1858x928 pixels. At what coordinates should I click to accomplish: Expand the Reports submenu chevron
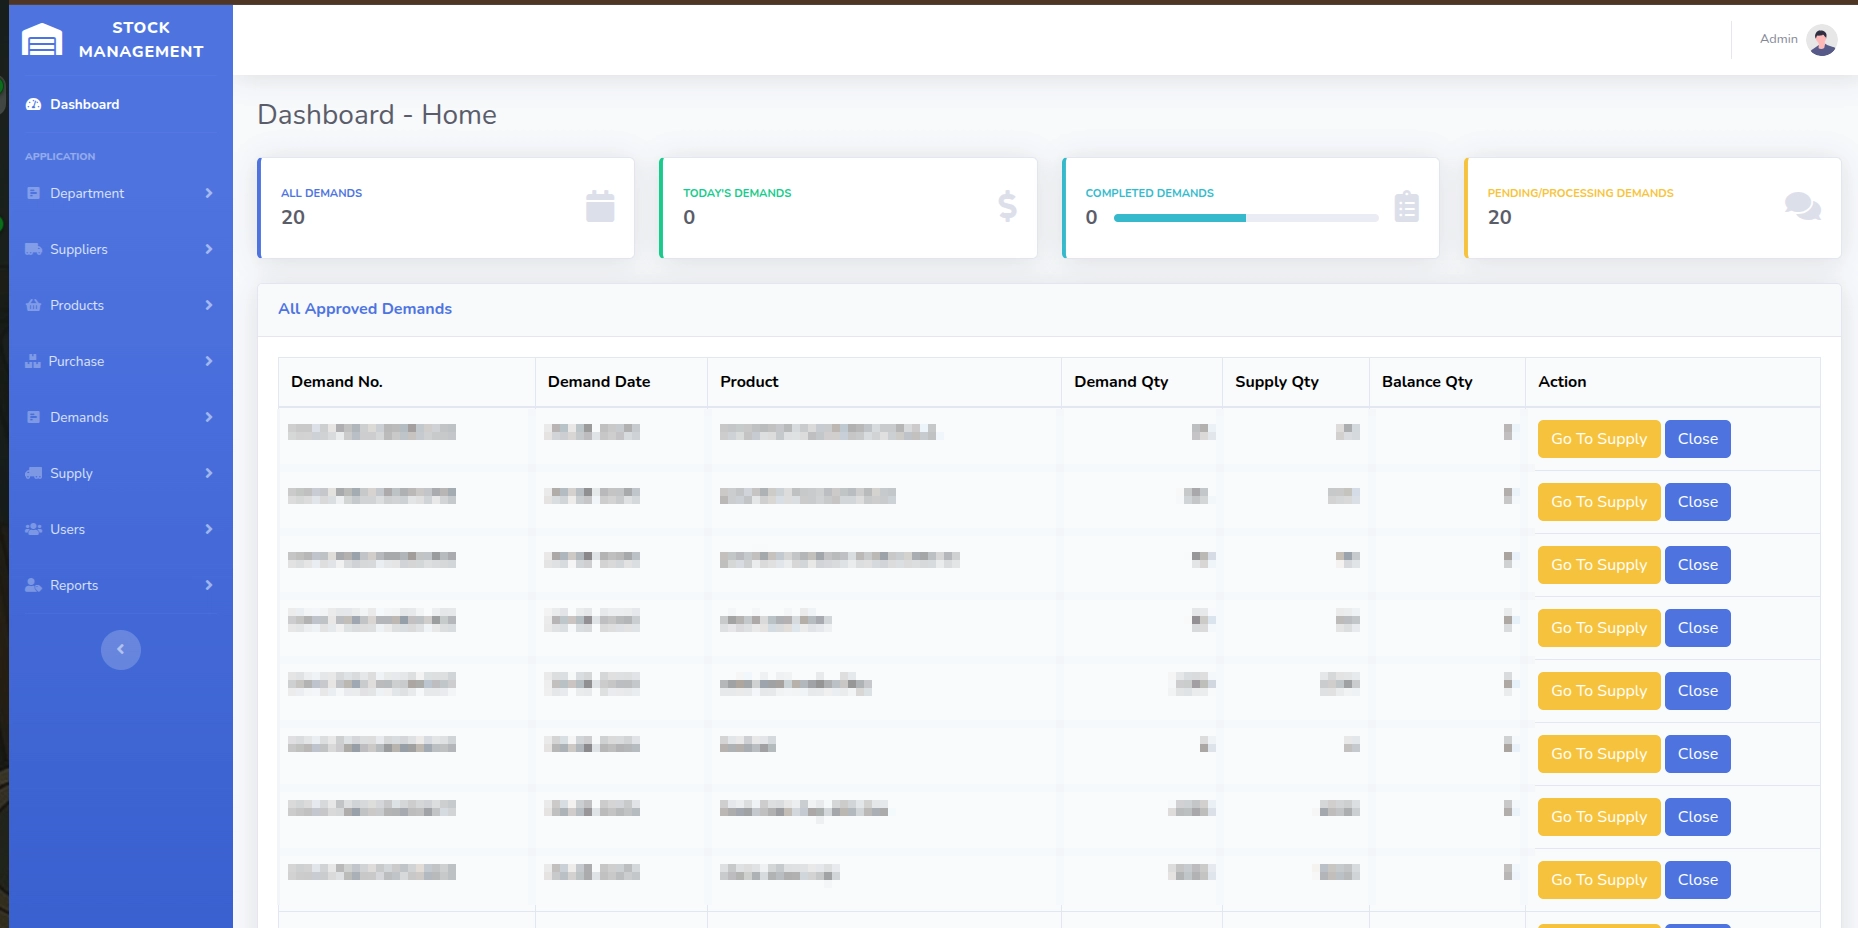pyautogui.click(x=209, y=585)
